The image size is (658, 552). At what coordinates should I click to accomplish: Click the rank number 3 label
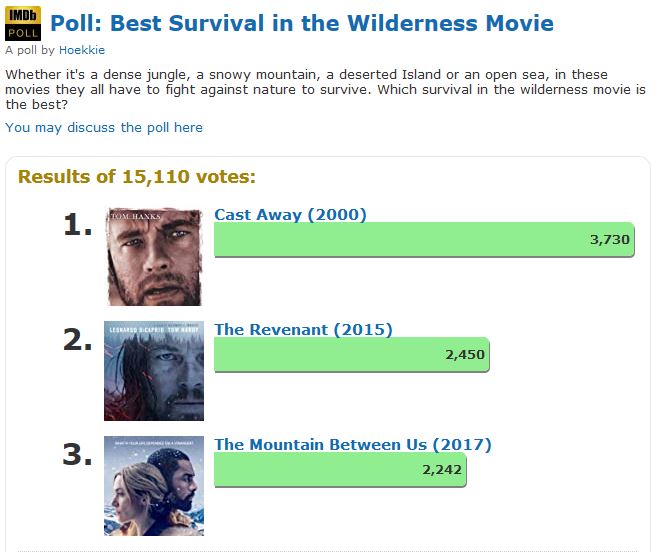[x=78, y=455]
